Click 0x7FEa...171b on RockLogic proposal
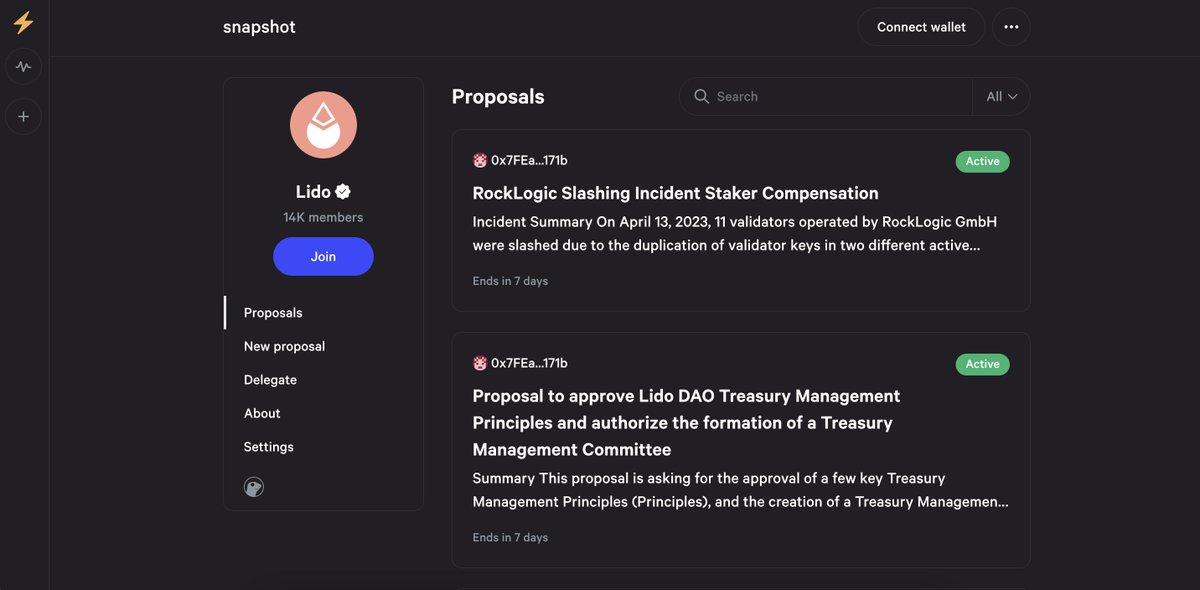The image size is (1200, 590). [529, 160]
